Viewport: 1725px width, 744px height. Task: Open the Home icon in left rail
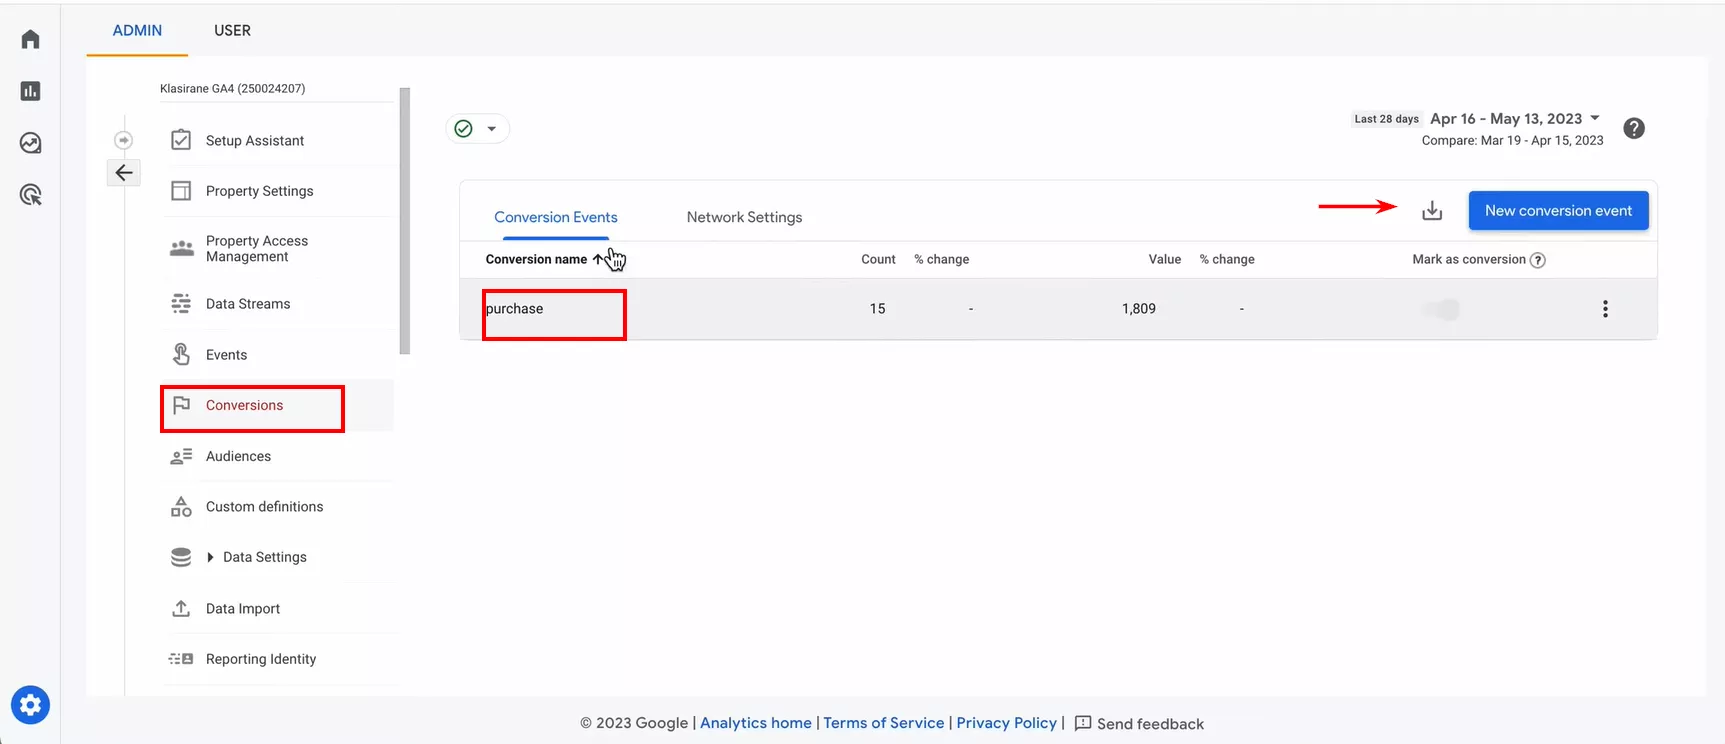(x=30, y=39)
